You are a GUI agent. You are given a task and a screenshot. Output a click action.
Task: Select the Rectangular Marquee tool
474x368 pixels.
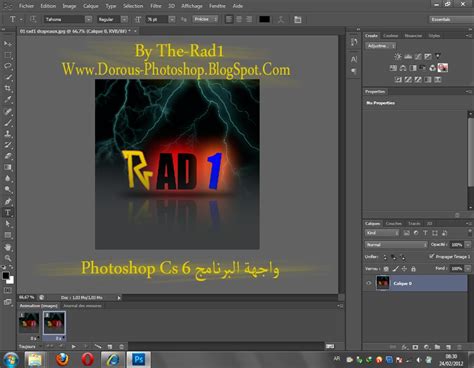8,55
